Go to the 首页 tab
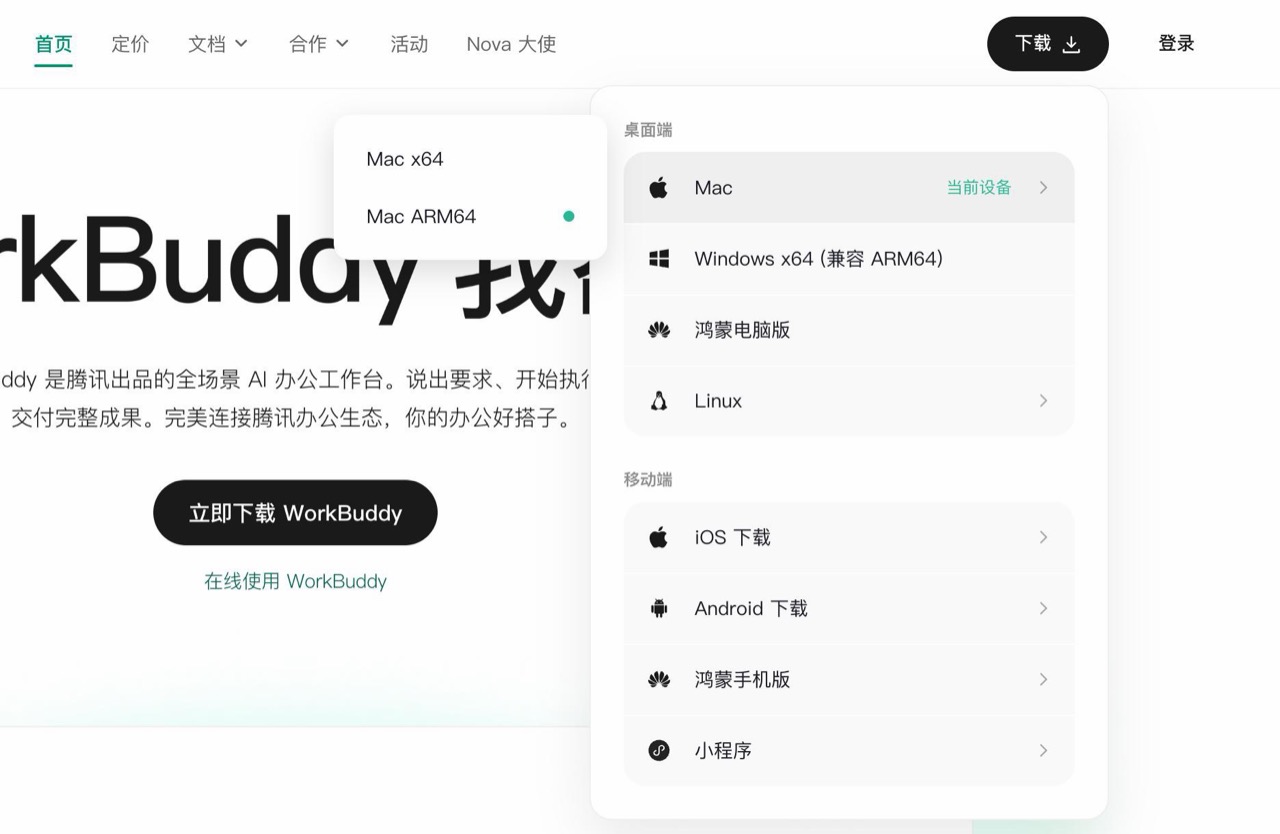This screenshot has width=1280, height=834. (53, 44)
